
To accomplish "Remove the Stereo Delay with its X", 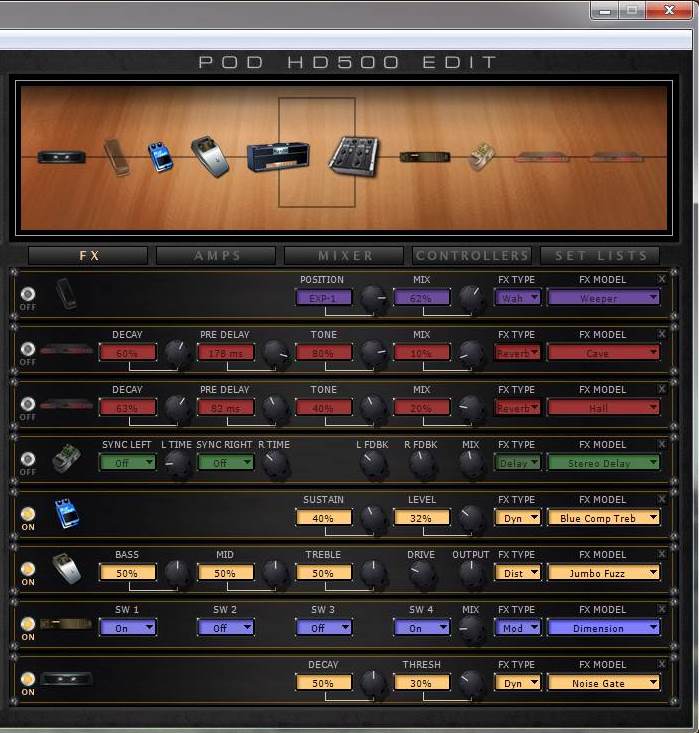I will click(x=662, y=444).
